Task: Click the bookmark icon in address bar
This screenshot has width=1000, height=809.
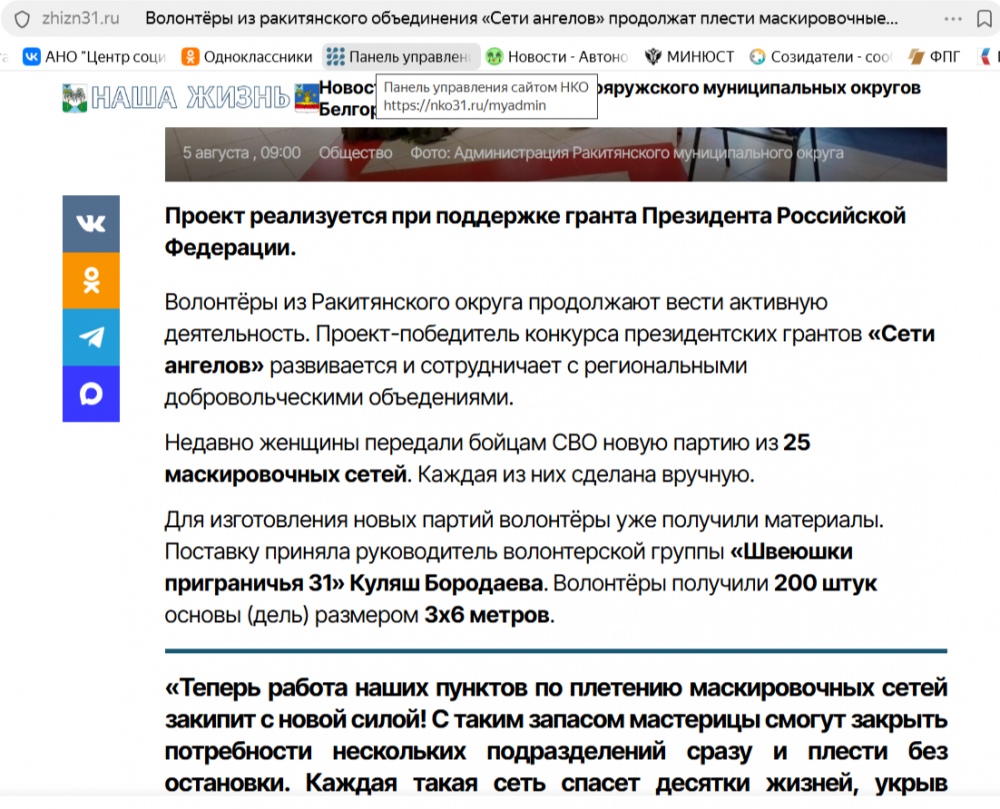Action: pyautogui.click(x=984, y=19)
